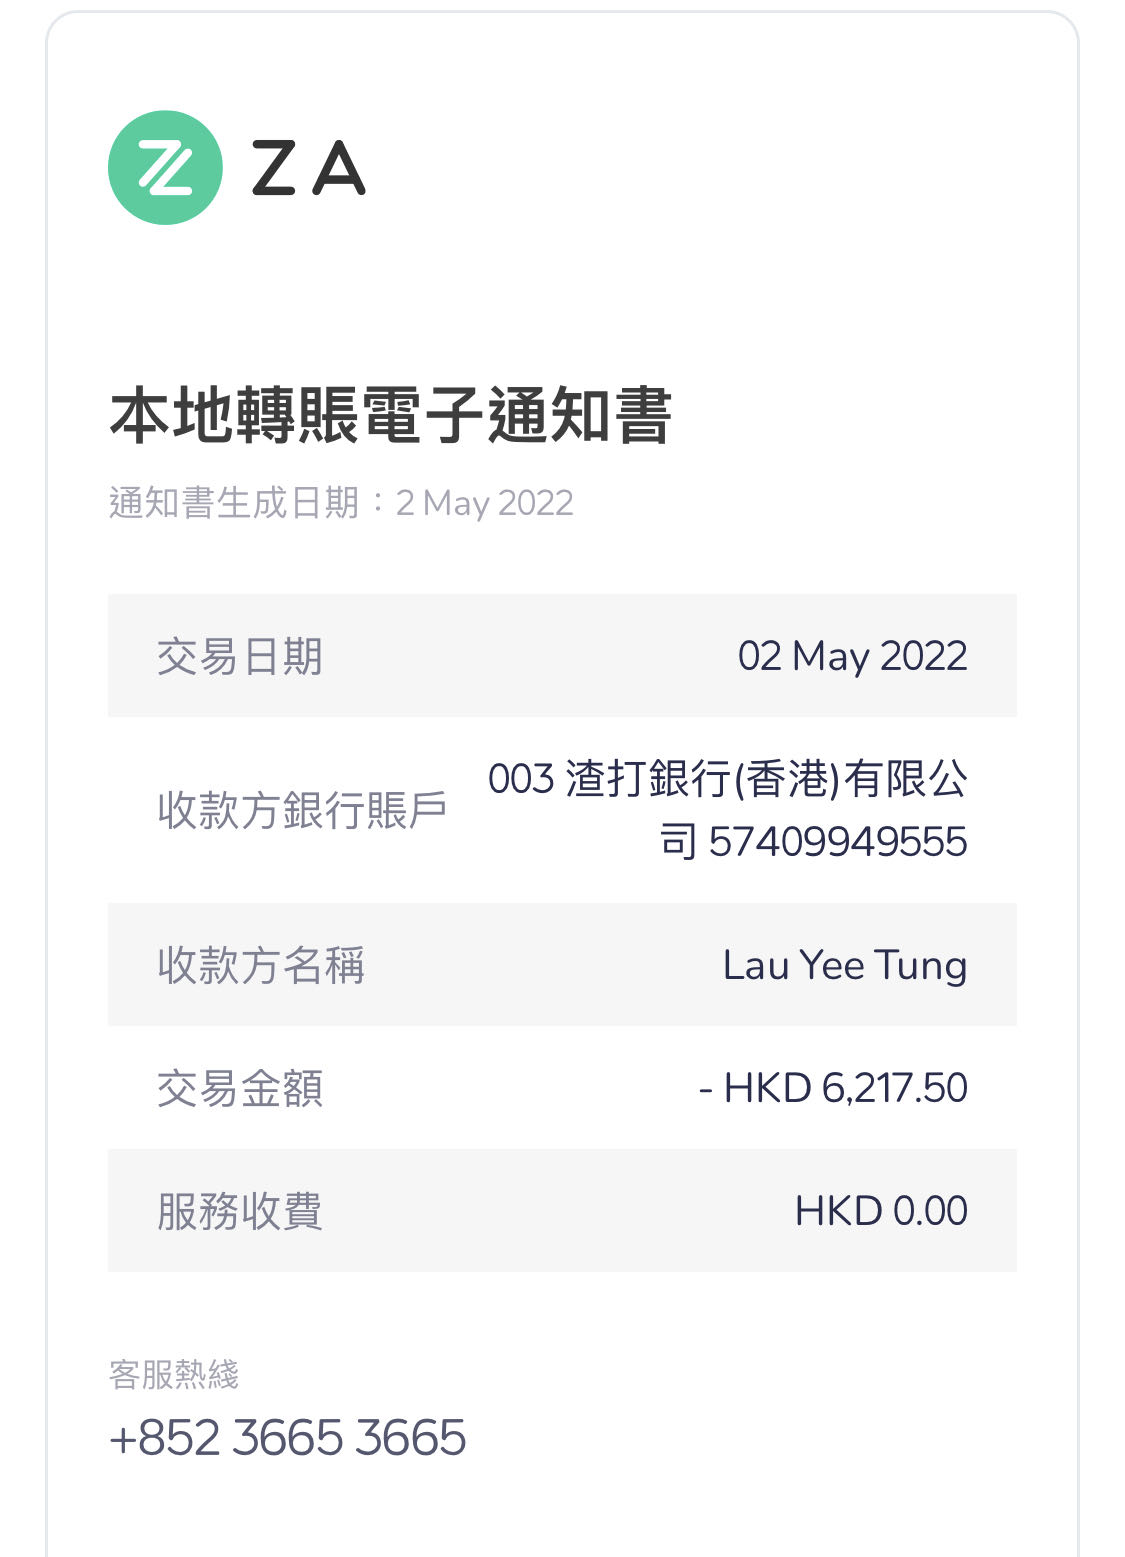Click the minus sign before HKD 6,217.50
Image resolution: width=1125 pixels, height=1557 pixels.
[706, 1089]
